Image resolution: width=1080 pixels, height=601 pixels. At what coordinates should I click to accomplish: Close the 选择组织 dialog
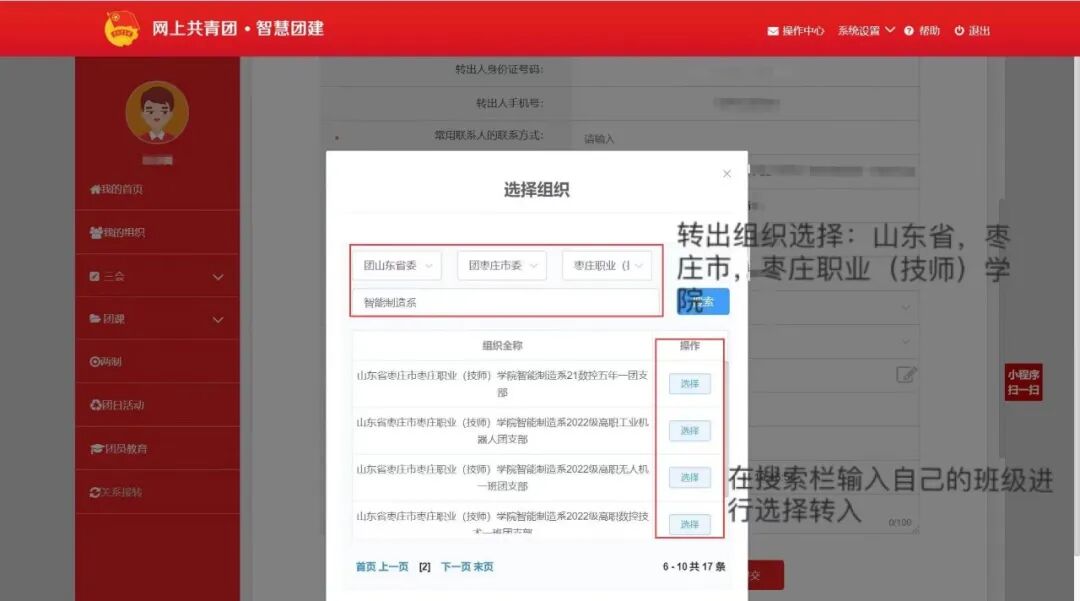click(x=727, y=173)
